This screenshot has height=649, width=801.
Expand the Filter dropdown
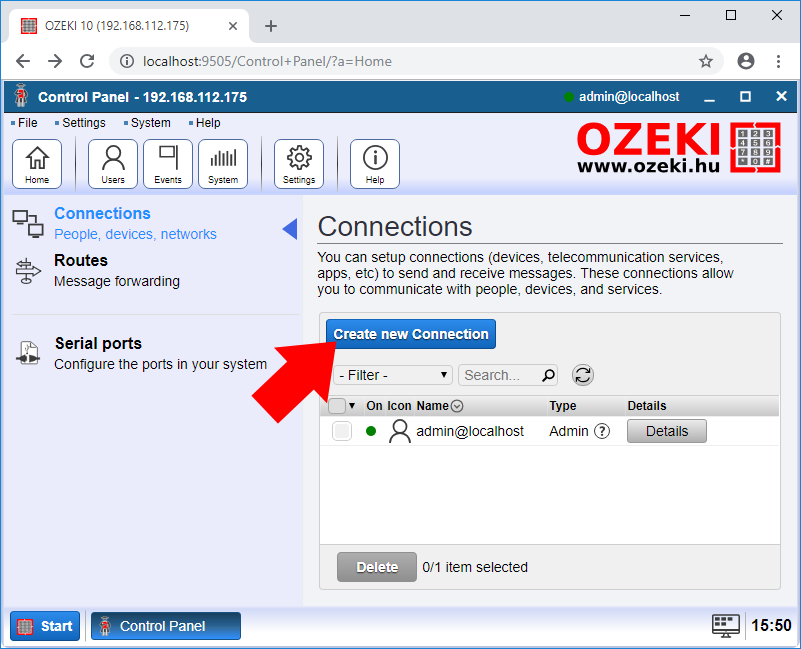(393, 375)
